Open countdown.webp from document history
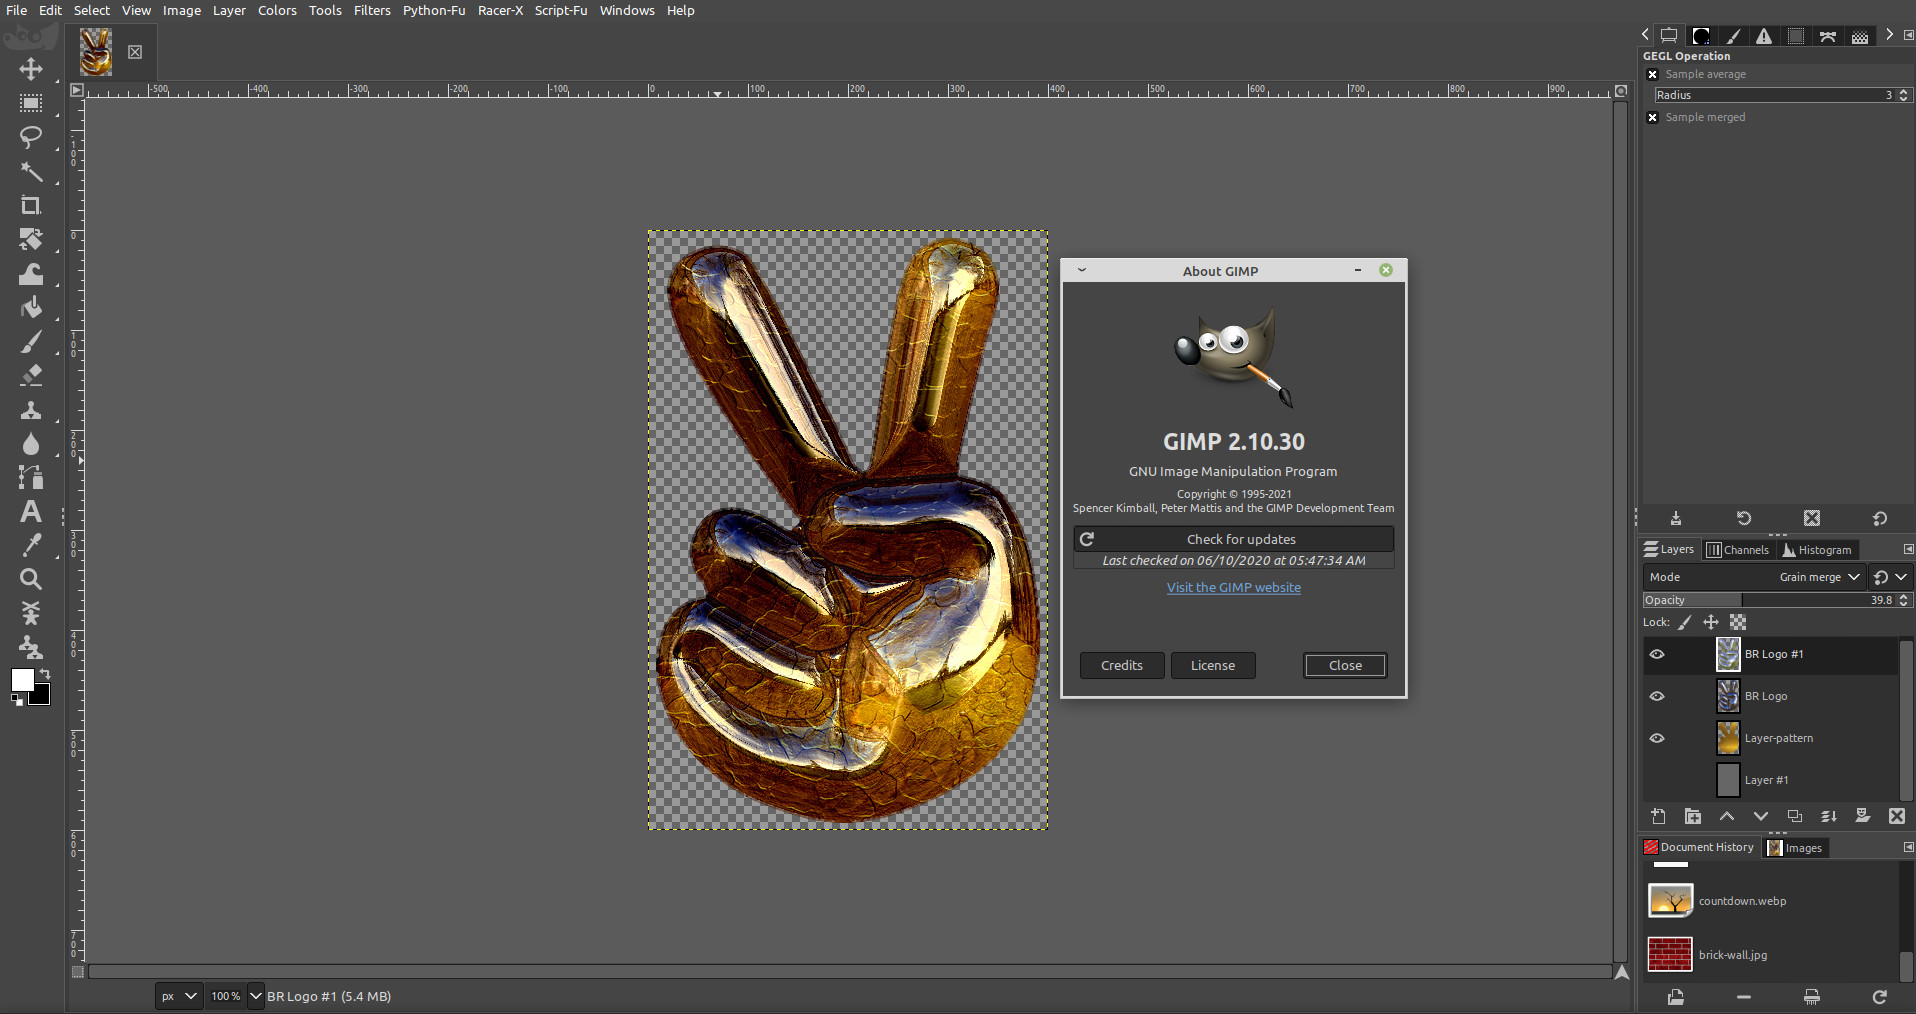1916x1014 pixels. tap(1770, 901)
